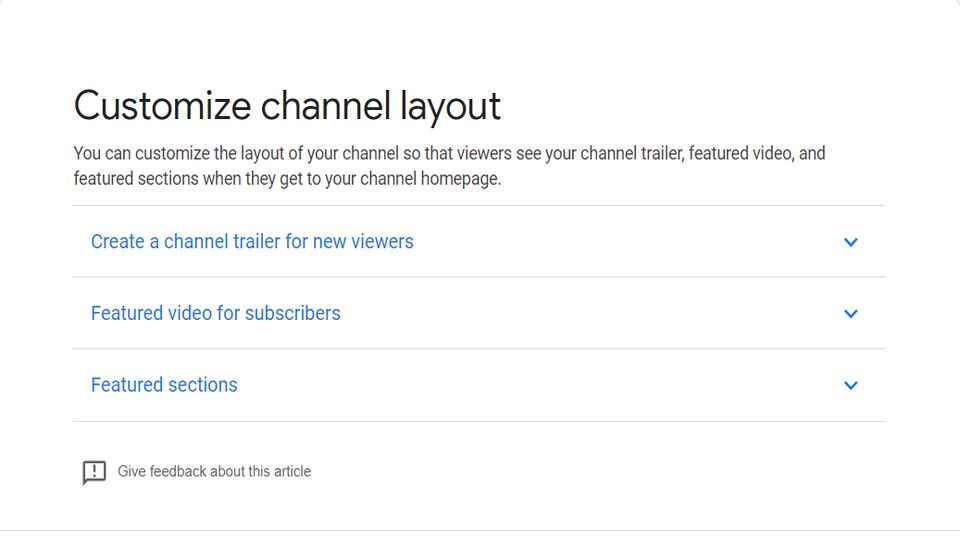
Task: Click the paragraph starting 'You can customize the layout'
Action: (x=449, y=166)
